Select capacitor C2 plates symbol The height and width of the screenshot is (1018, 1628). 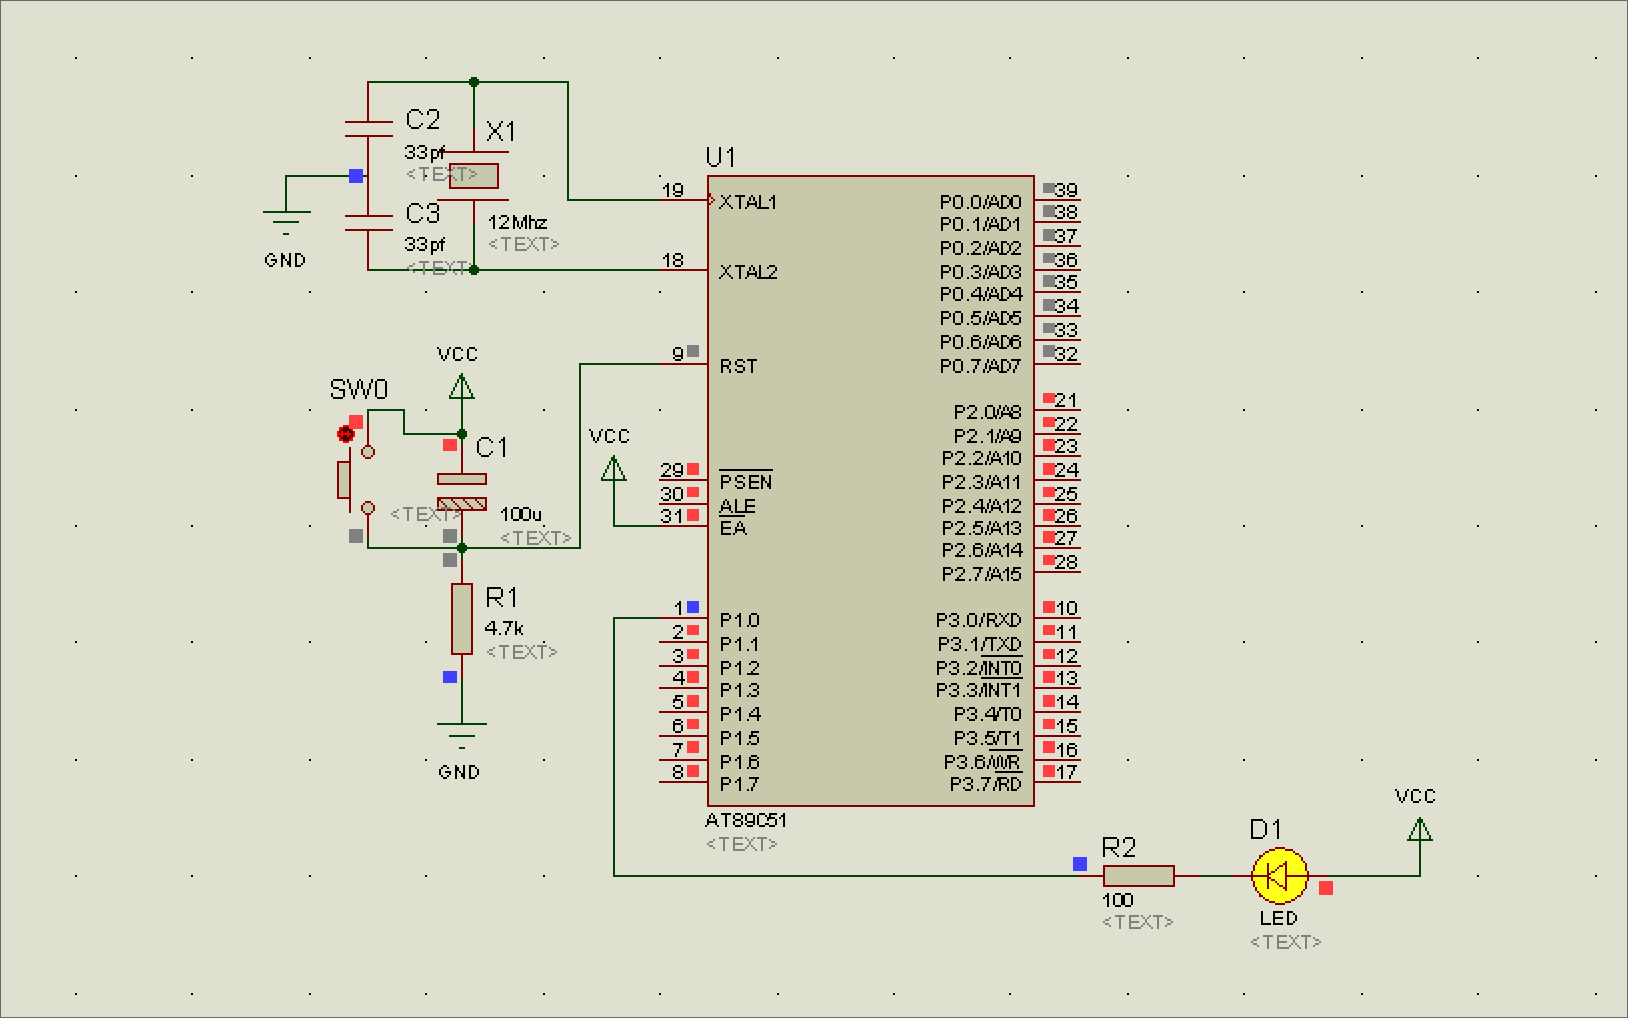[x=368, y=128]
